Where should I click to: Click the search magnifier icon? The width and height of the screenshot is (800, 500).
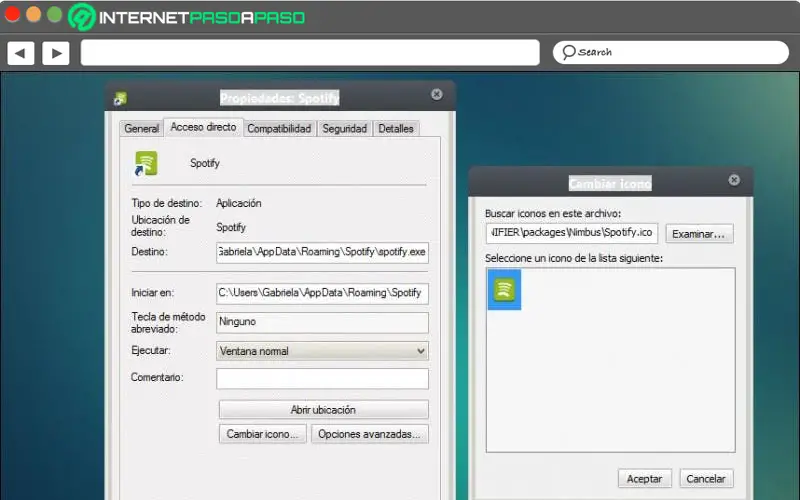point(568,52)
